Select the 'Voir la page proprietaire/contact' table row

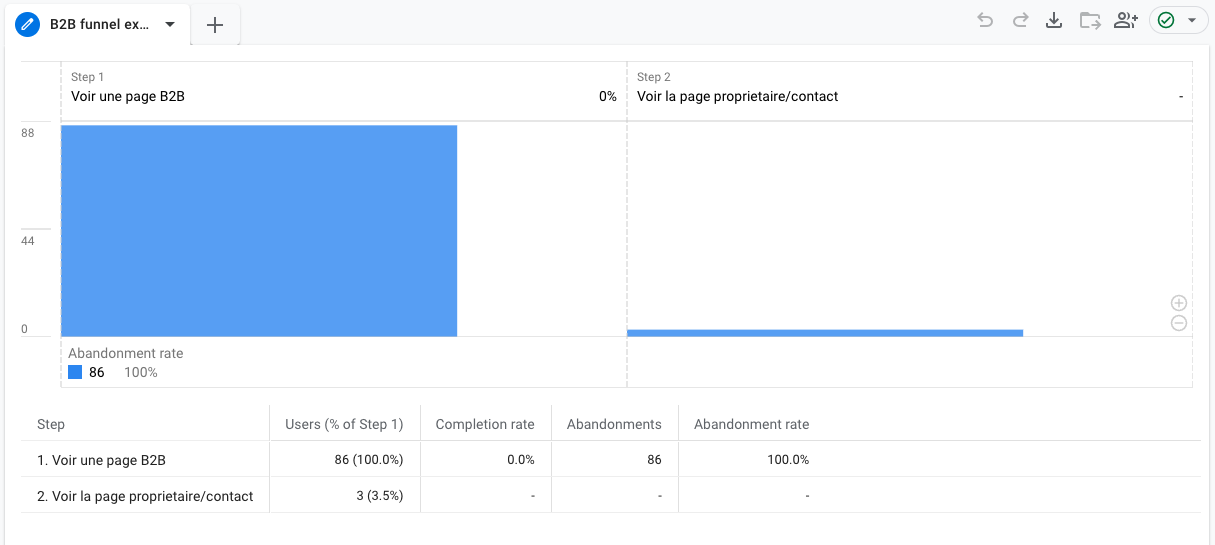coord(145,496)
